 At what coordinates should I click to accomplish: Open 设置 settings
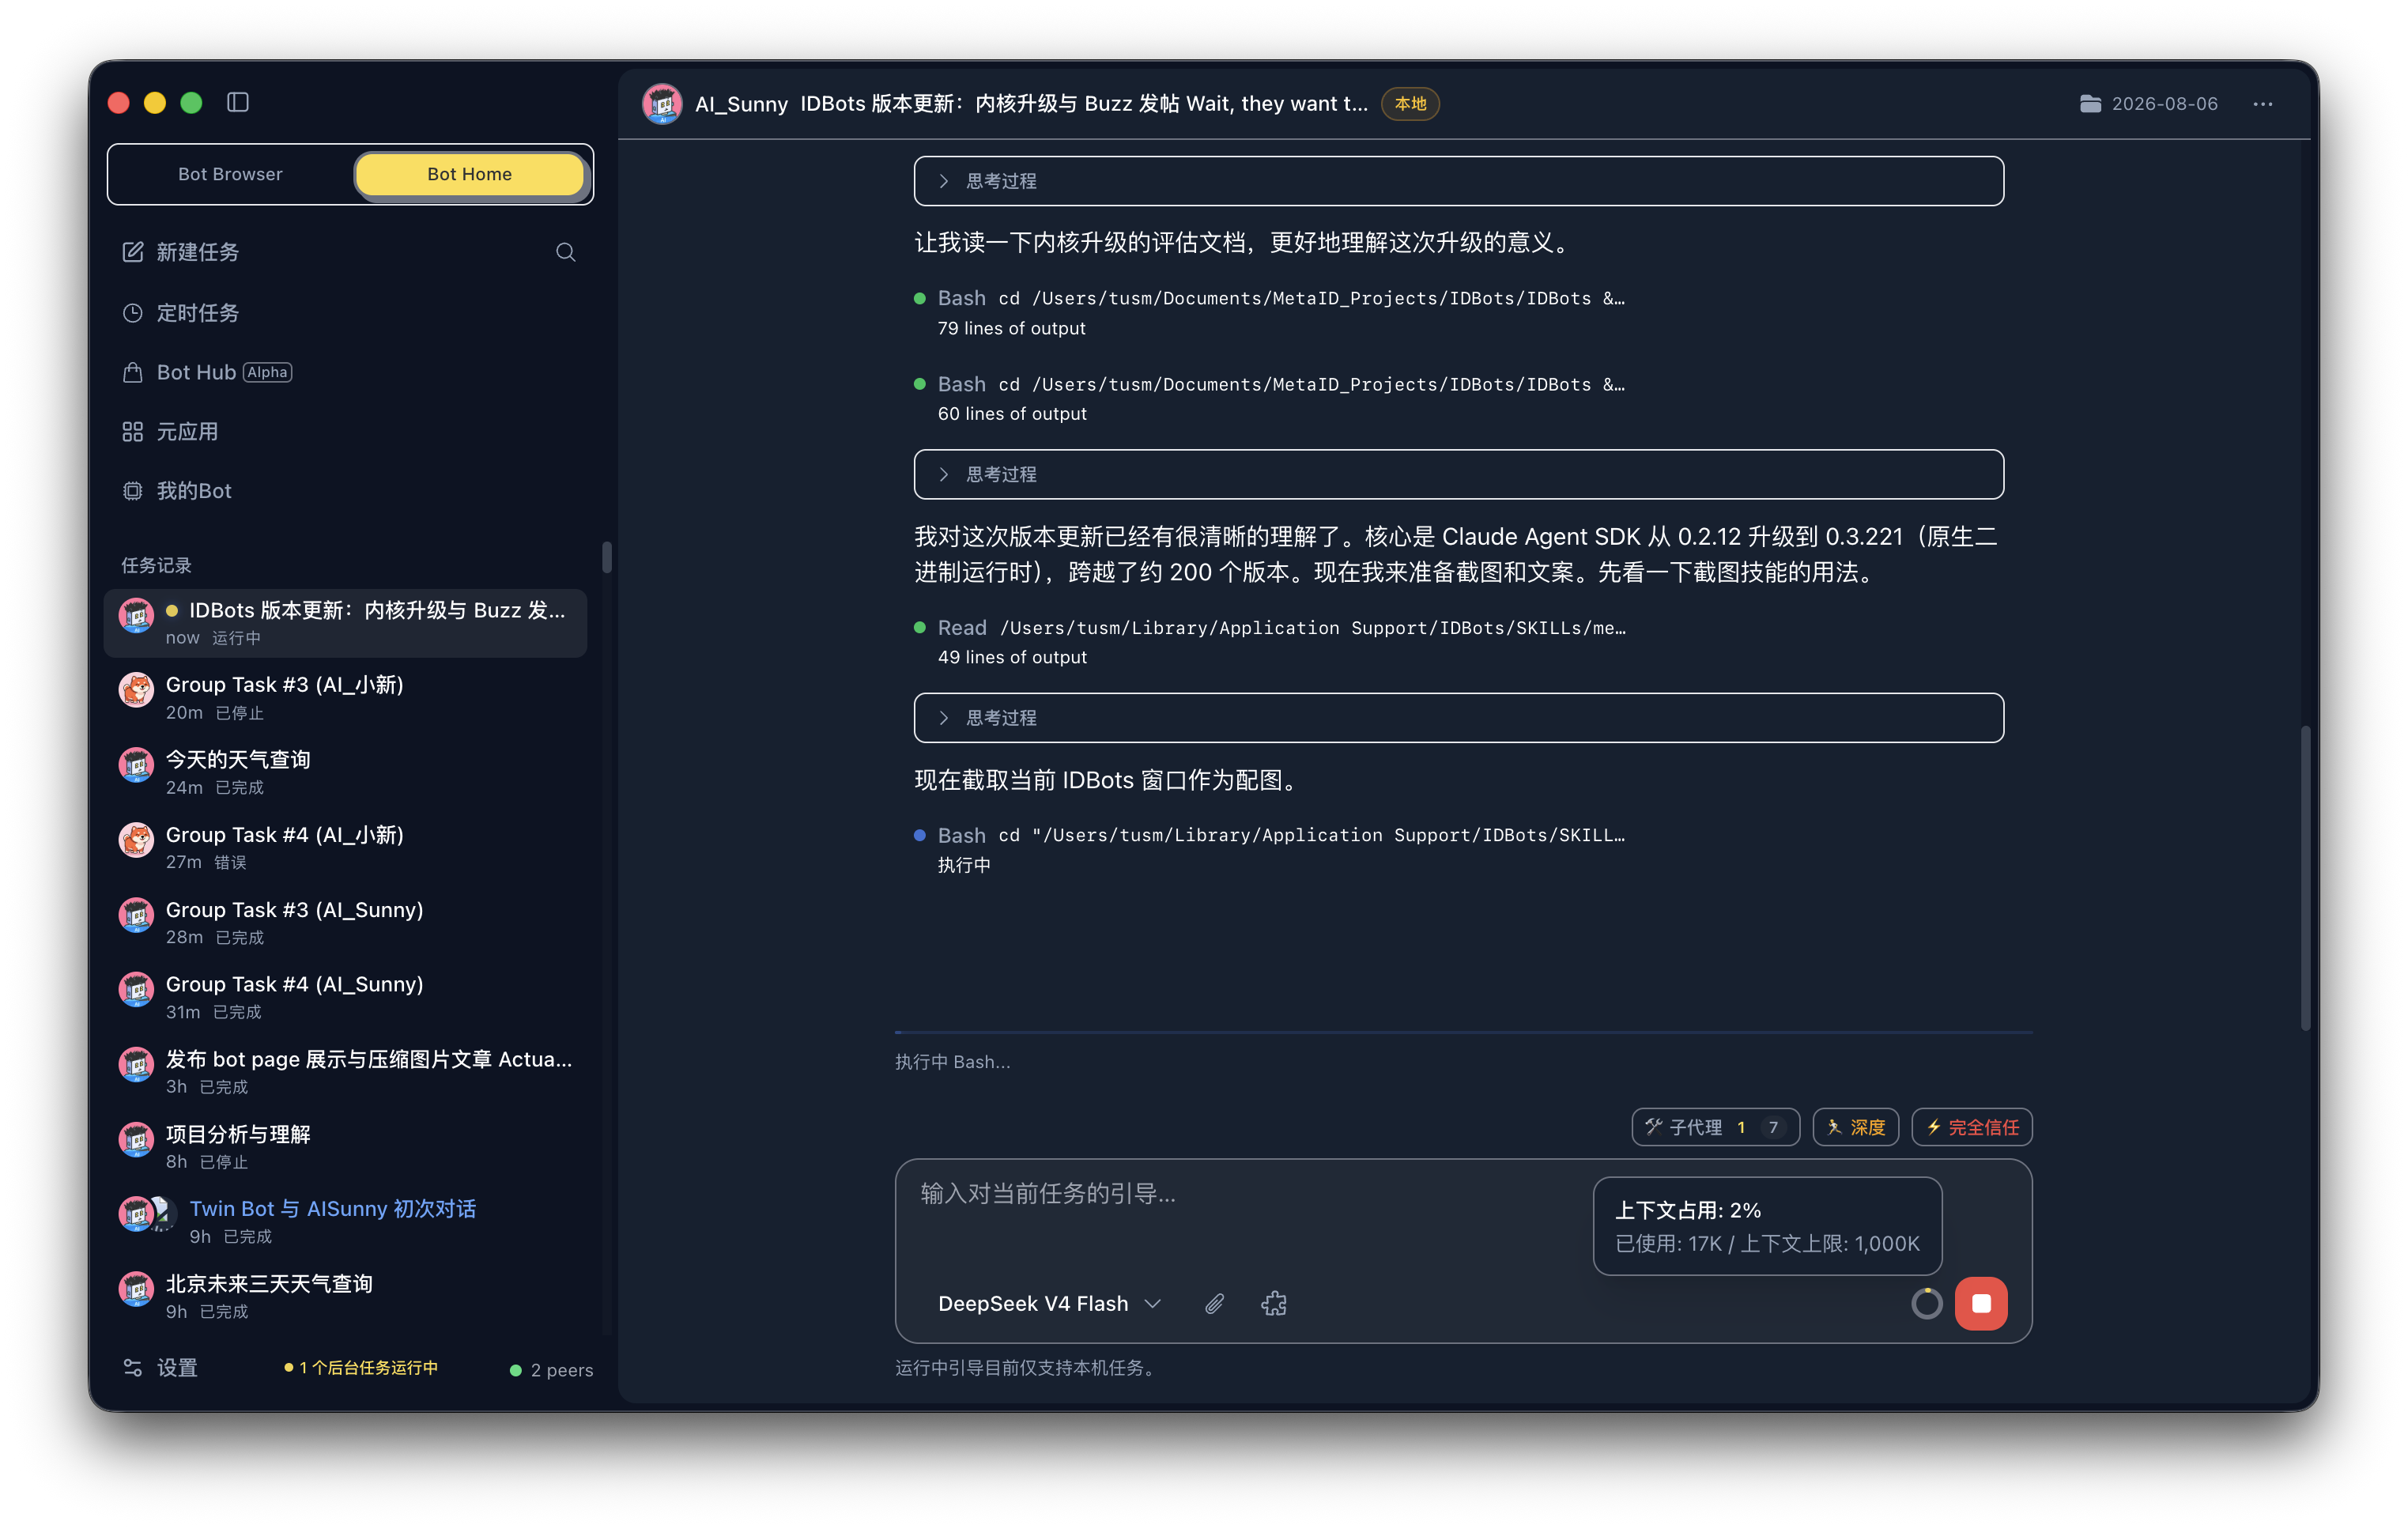[x=160, y=1367]
